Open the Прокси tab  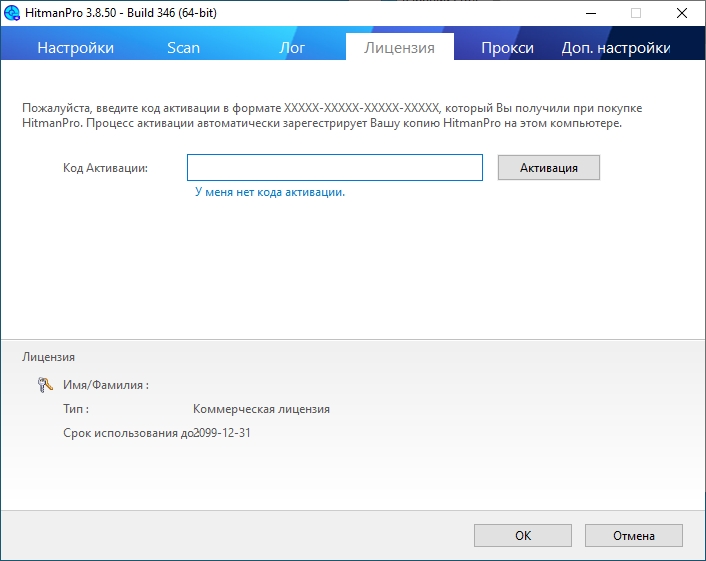[507, 48]
